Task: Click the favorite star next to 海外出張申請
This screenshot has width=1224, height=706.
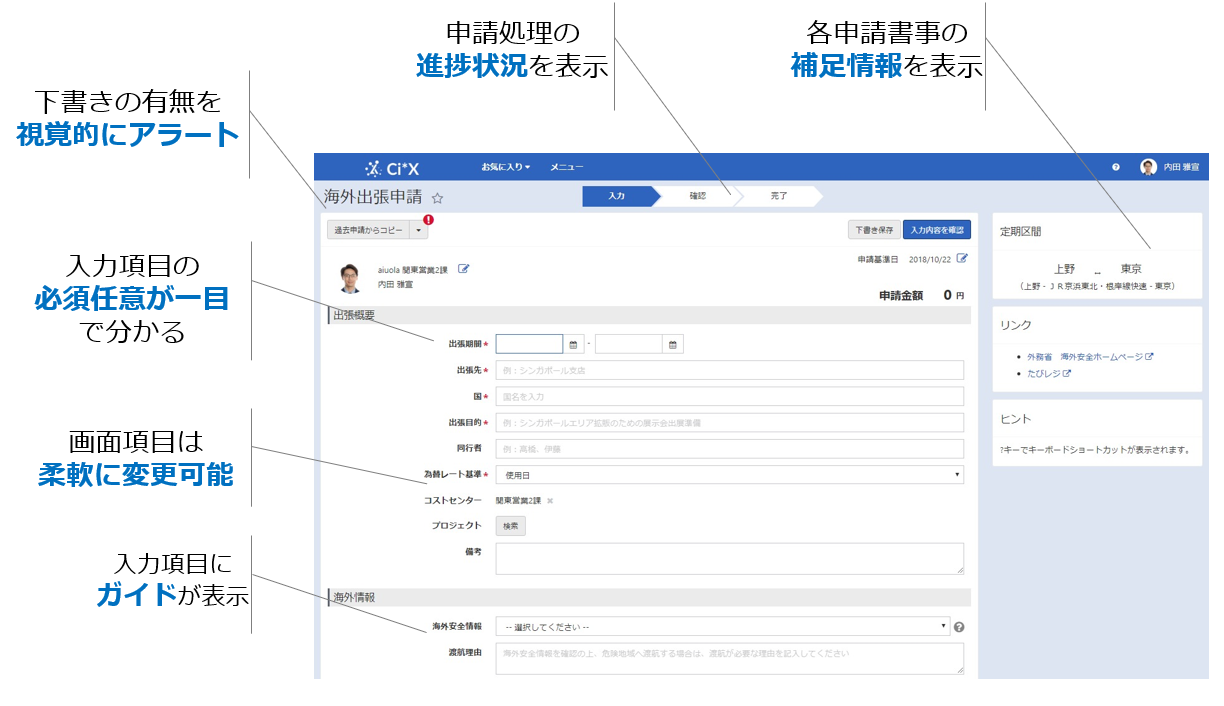Action: (x=437, y=199)
